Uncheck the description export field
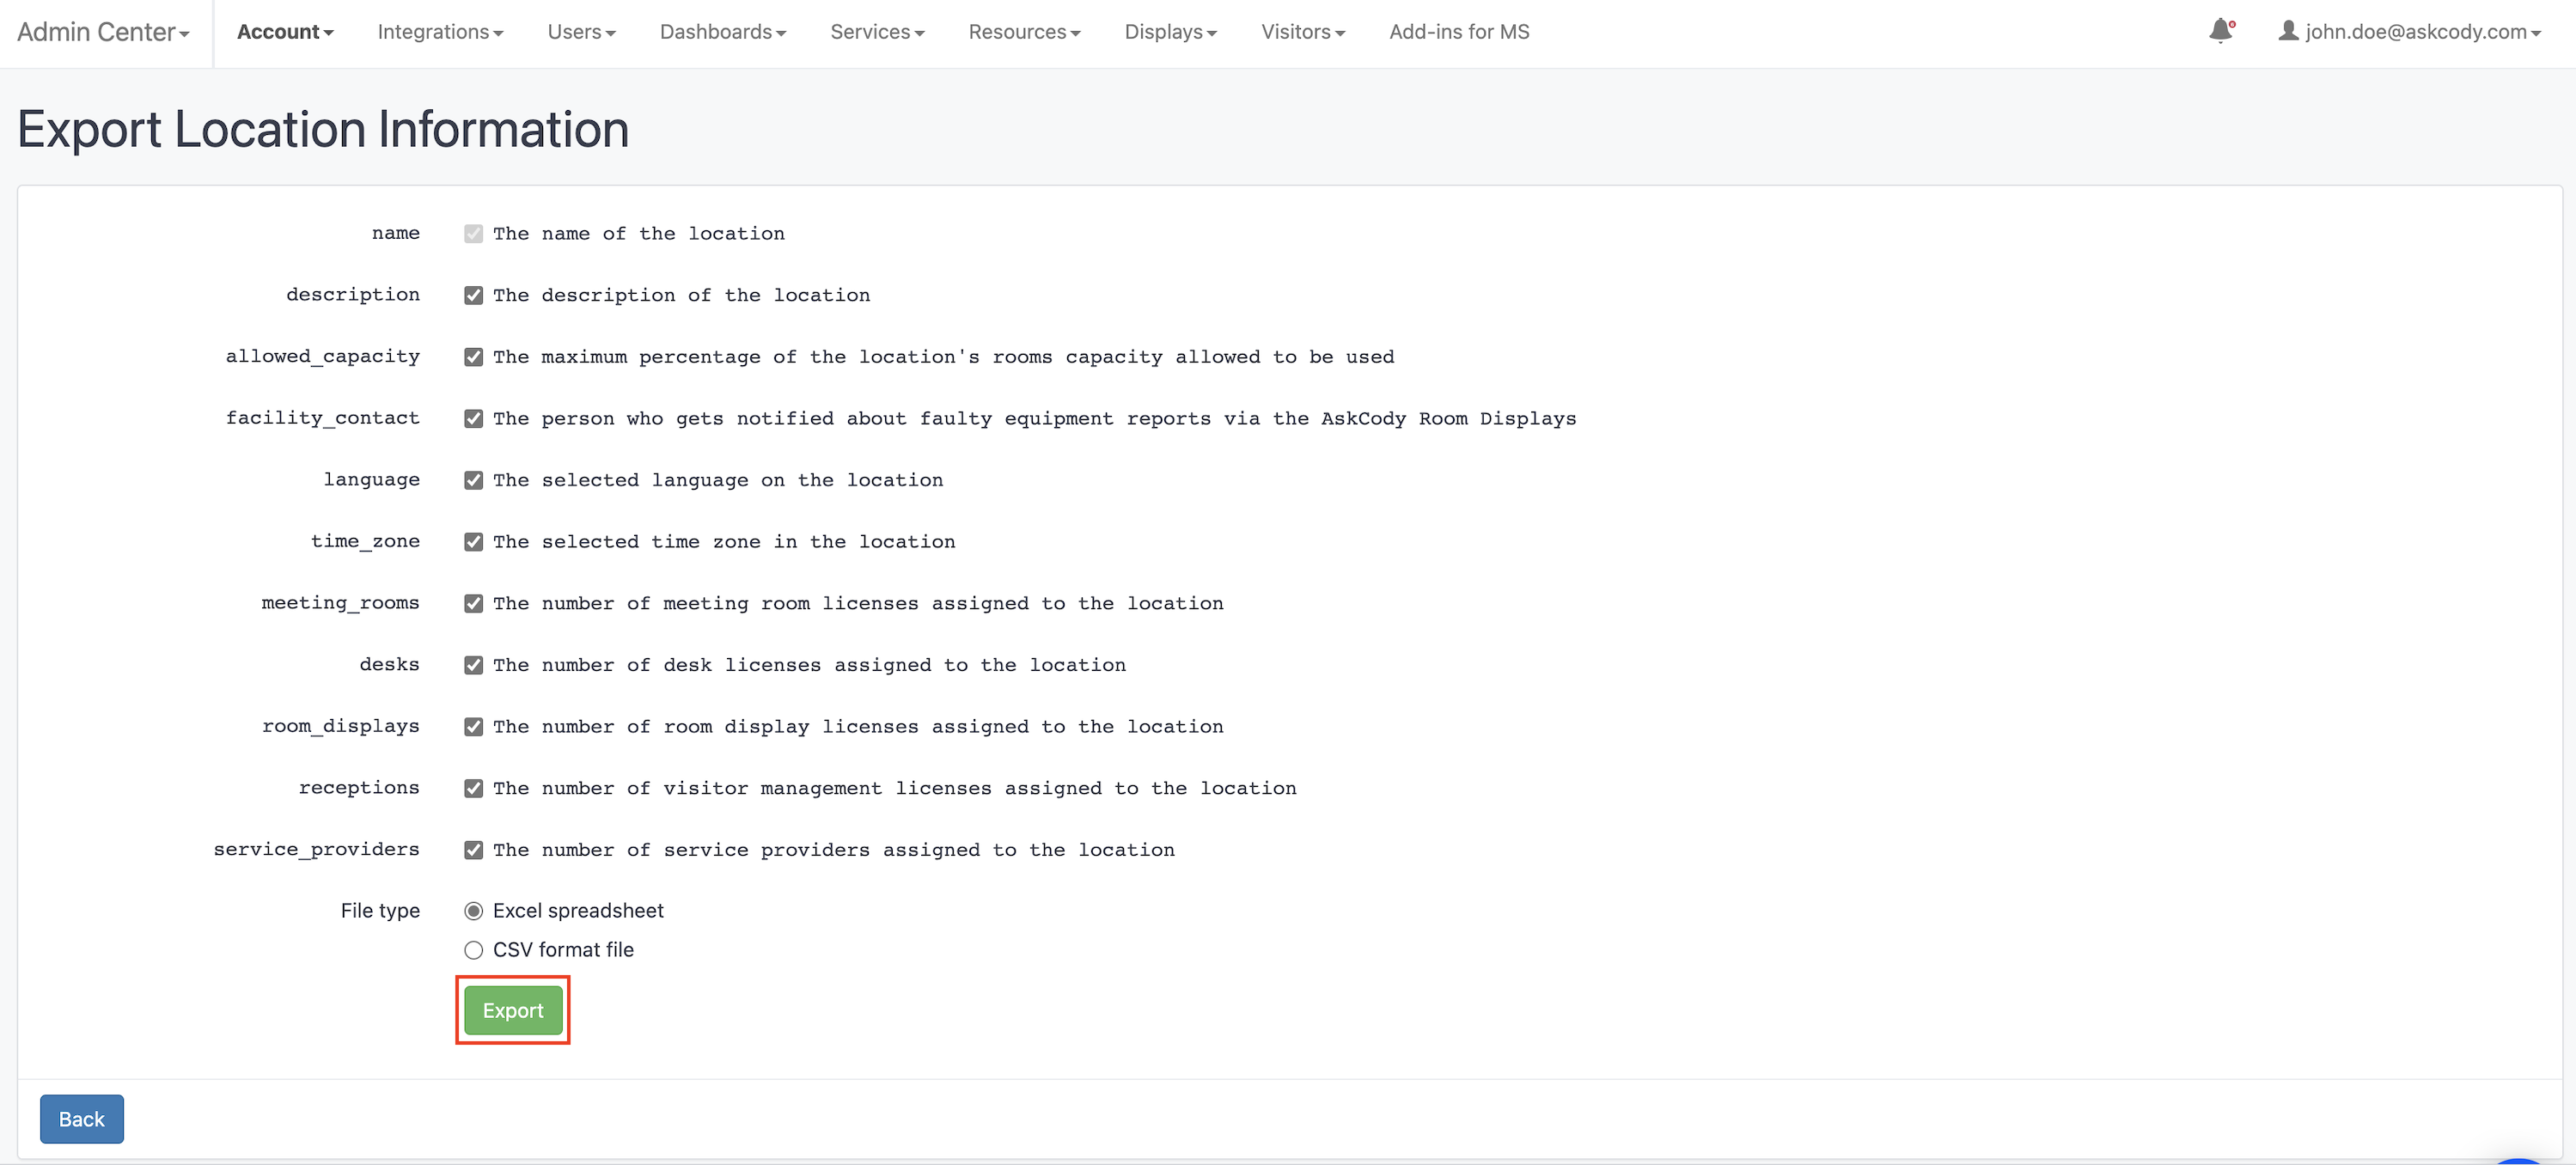 click(473, 294)
